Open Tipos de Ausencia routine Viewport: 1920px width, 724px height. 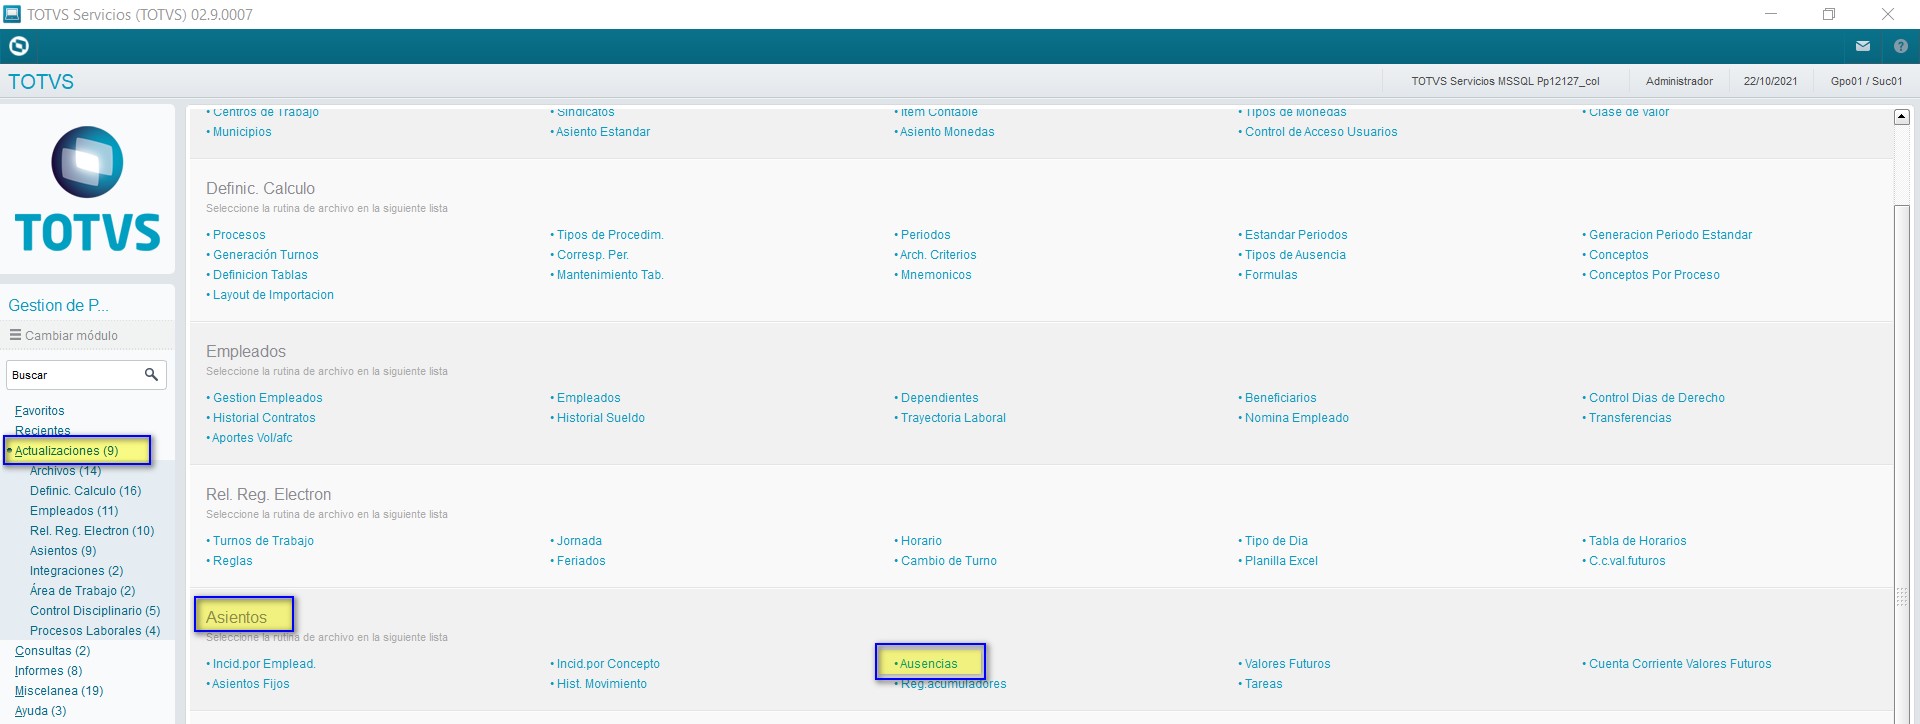tap(1295, 255)
